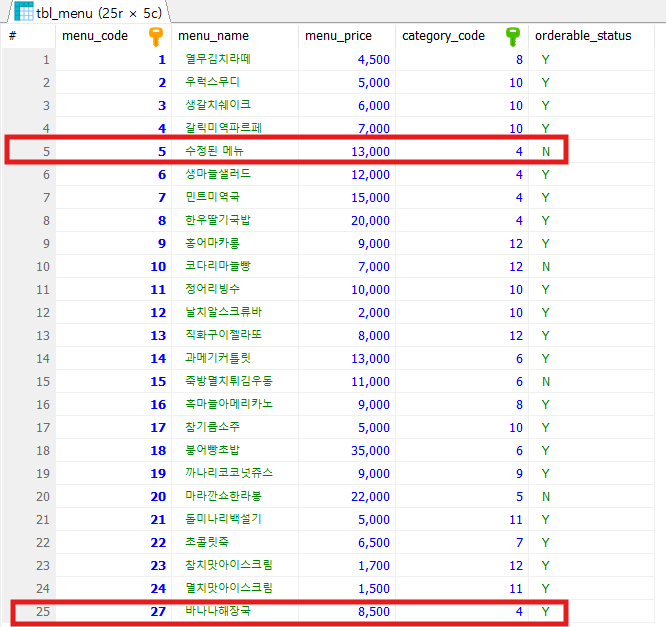This screenshot has height=627, width=666.
Task: Click orderable_status N for 수정된 메뉴
Action: [546, 151]
